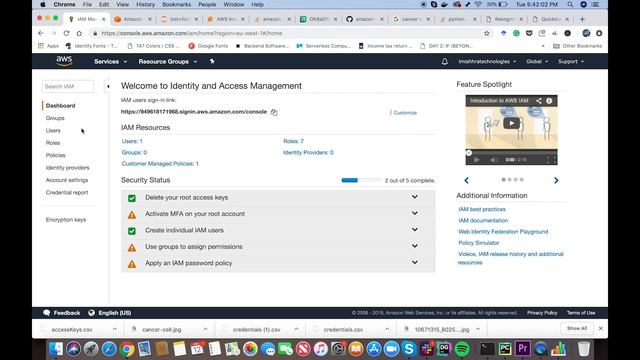640x360 pixels.
Task: Expand Create individual IAM users row
Action: 415,229
